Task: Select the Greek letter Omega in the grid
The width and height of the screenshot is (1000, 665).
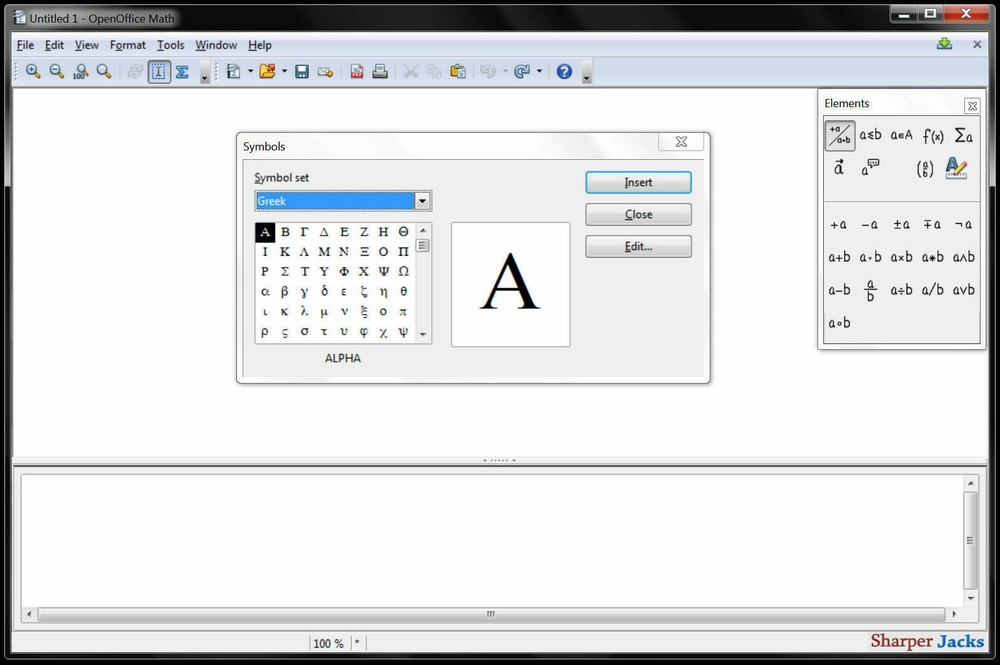Action: pos(403,271)
